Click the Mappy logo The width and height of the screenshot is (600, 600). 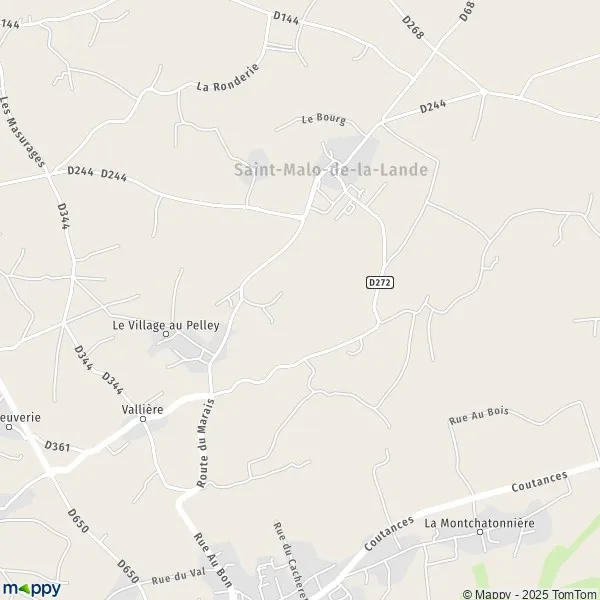click(31, 588)
